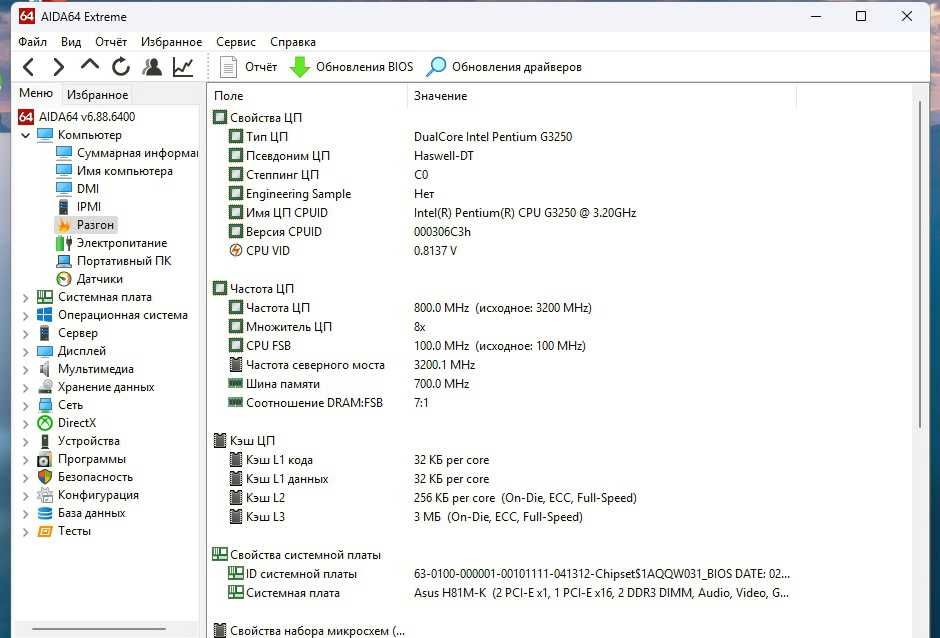940x638 pixels.
Task: Open Обновления драйверов from the toolbar
Action: [504, 67]
